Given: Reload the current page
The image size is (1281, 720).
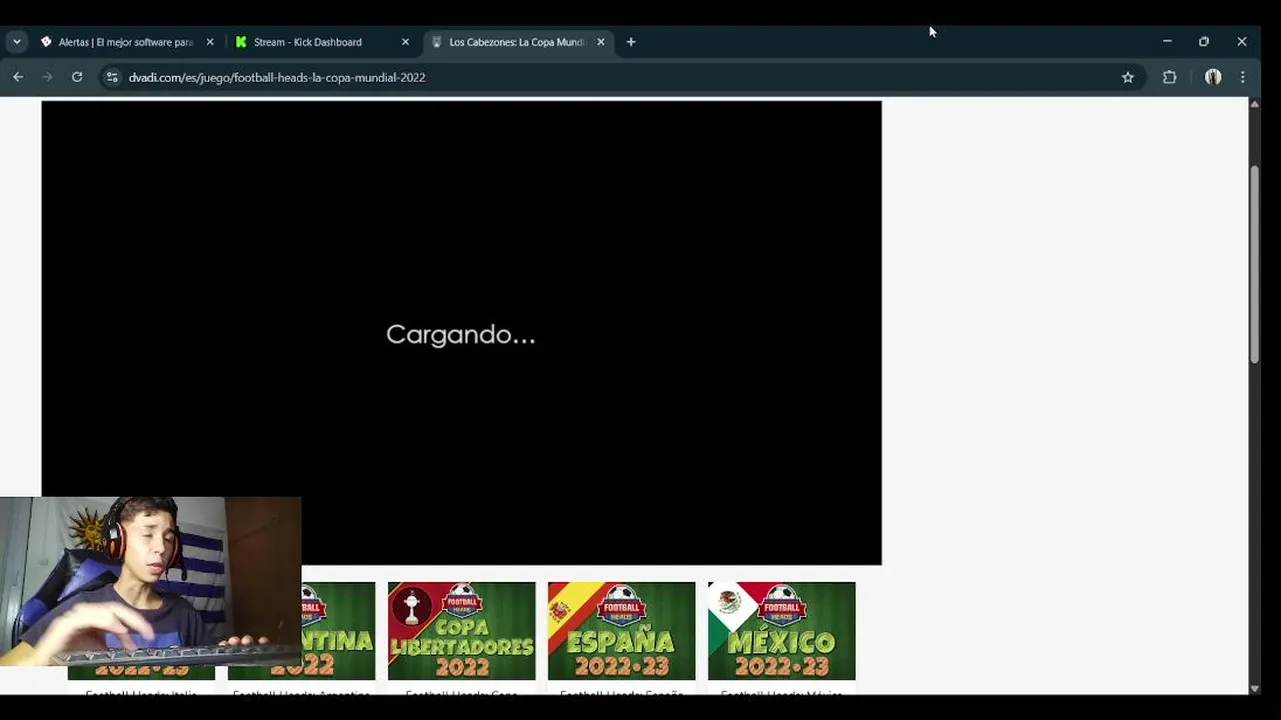Looking at the screenshot, I should [77, 77].
